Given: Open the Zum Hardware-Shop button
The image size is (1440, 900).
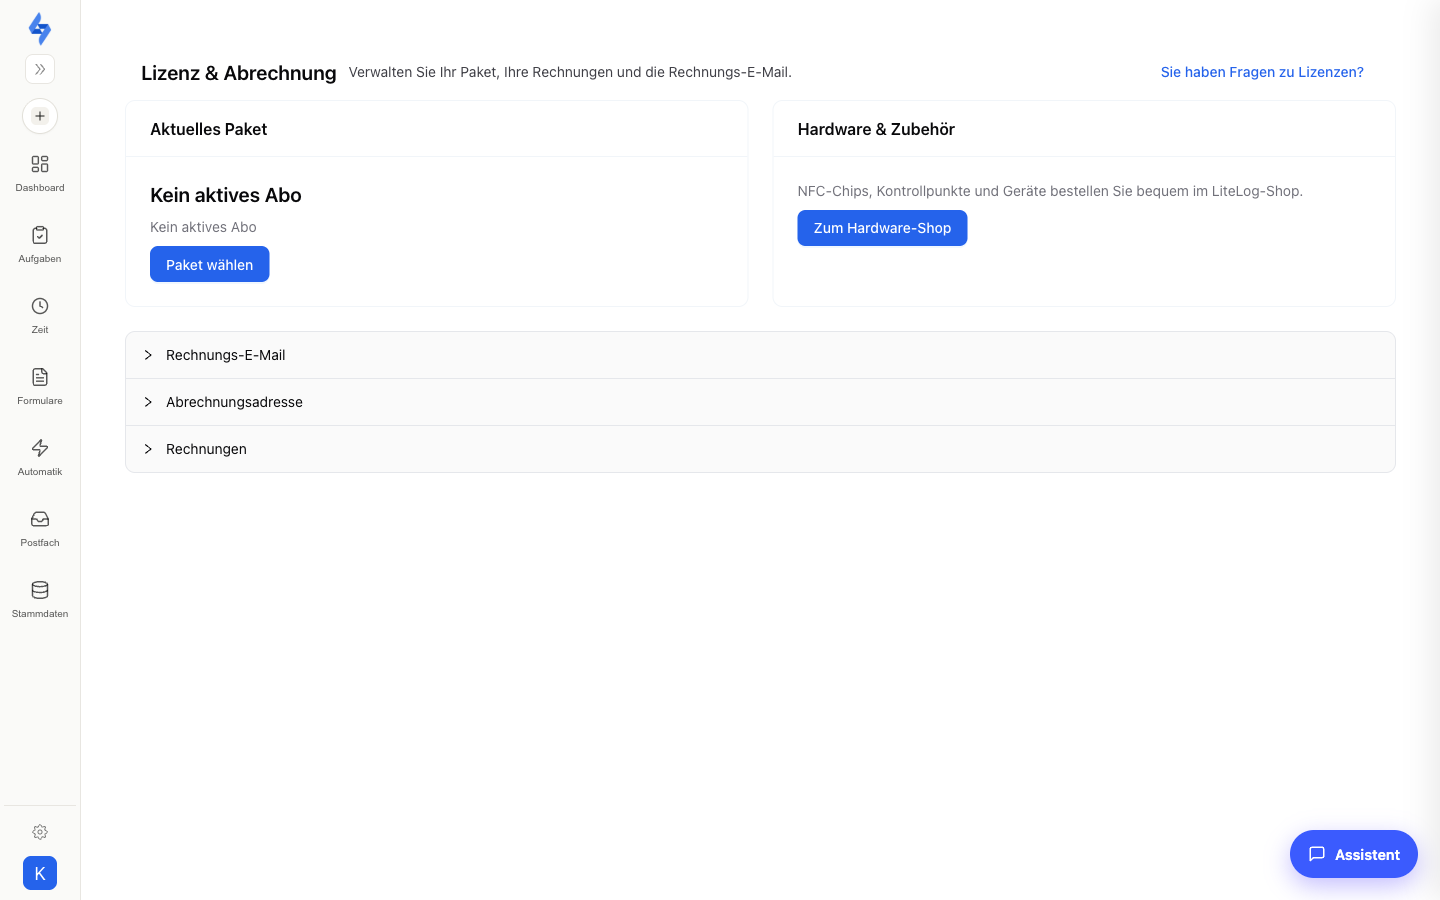Looking at the screenshot, I should pos(882,228).
